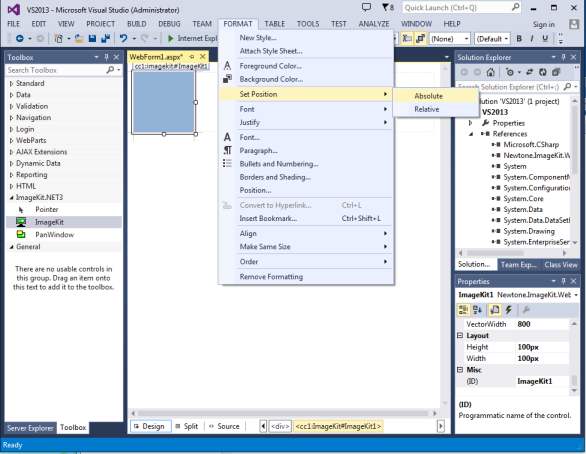Screen dimensions: 586x454
Task: Click the Property Pages wrench icon
Action: pyautogui.click(x=526, y=310)
